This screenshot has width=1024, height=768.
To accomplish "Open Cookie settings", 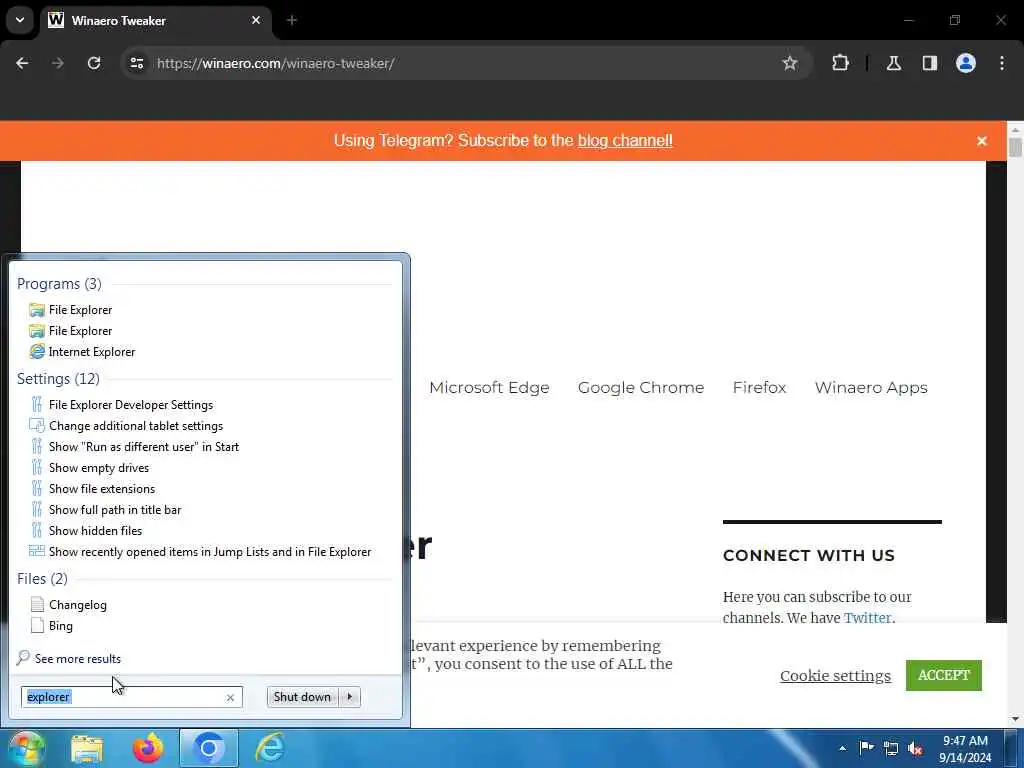I will coord(835,675).
